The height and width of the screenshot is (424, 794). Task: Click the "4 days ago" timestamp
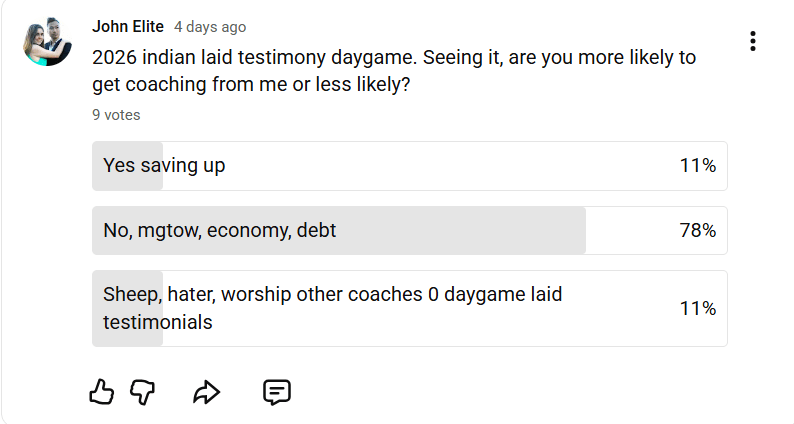click(x=210, y=27)
